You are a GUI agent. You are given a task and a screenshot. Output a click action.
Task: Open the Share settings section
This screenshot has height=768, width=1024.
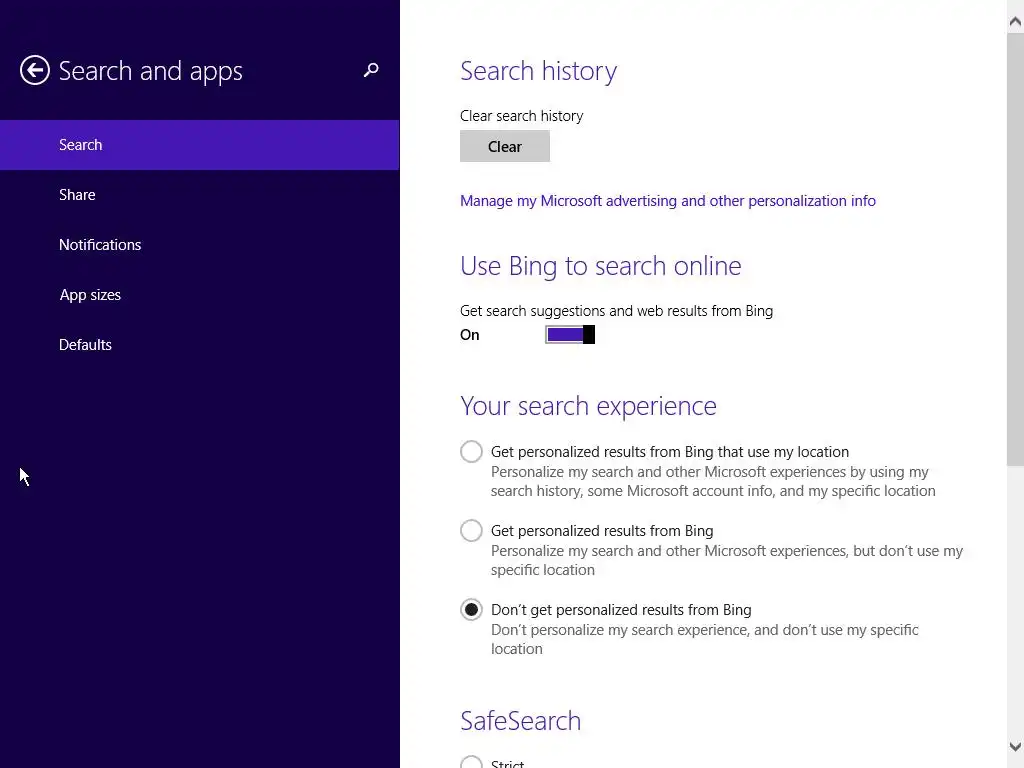pos(199,195)
